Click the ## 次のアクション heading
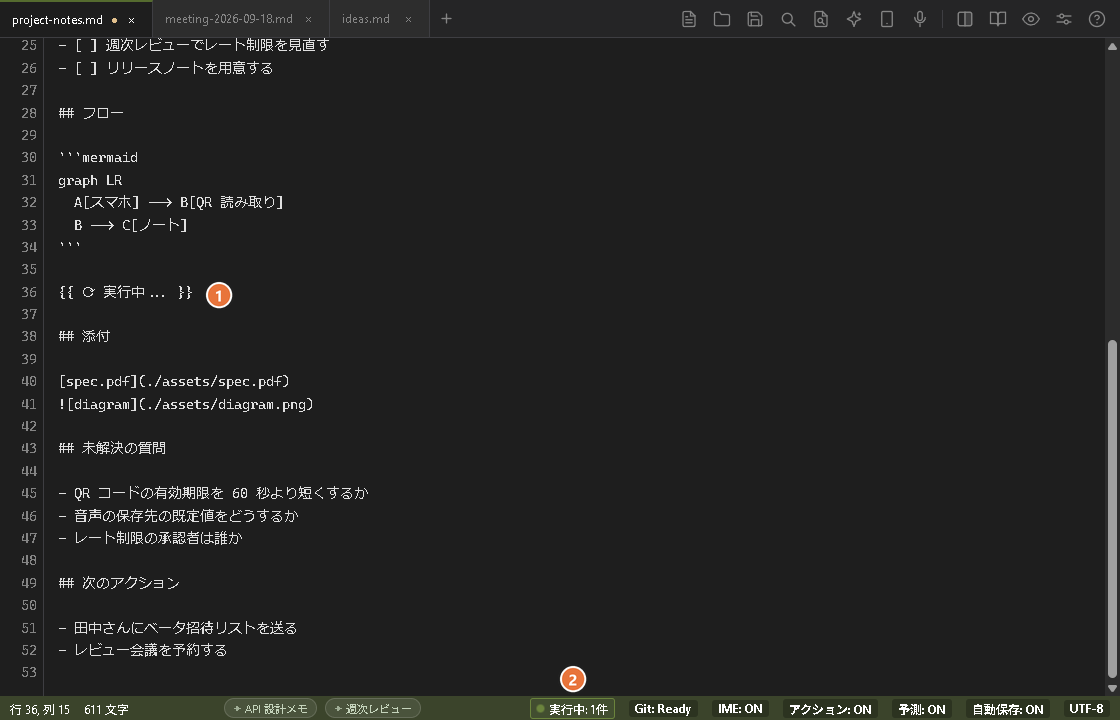This screenshot has width=1120, height=720. click(119, 583)
